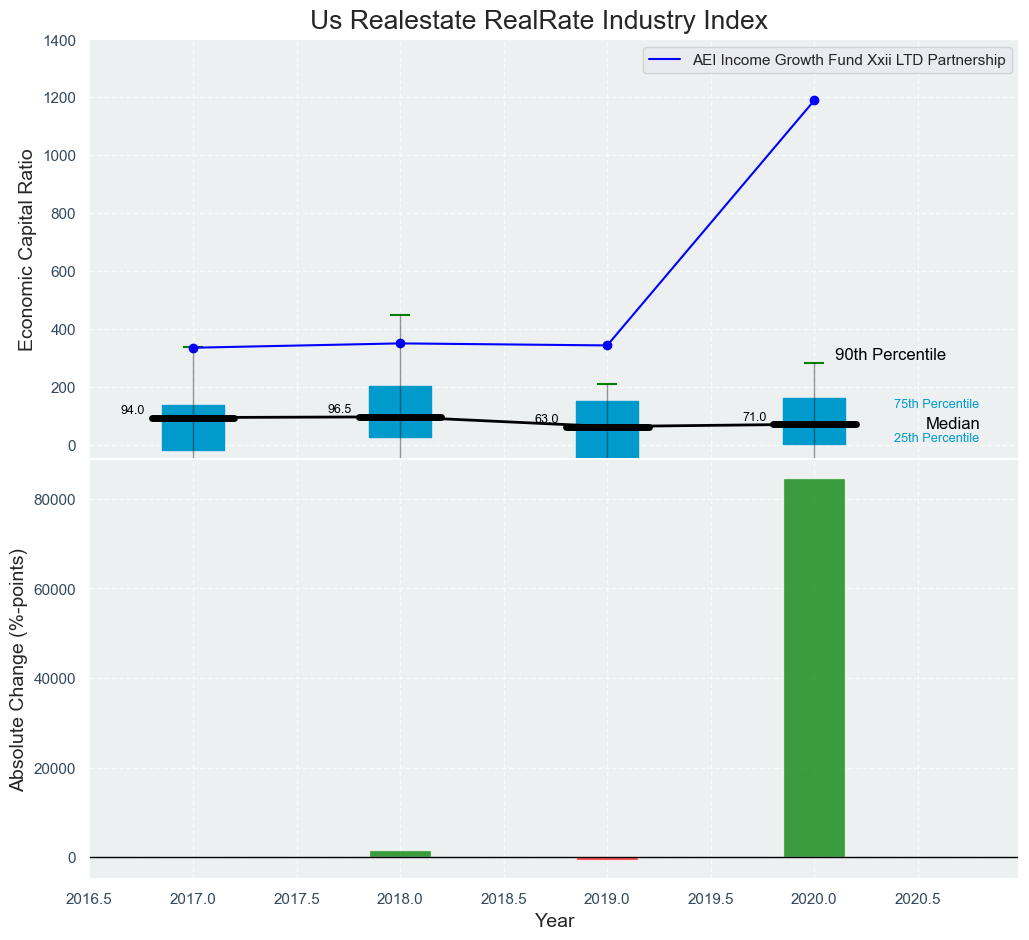Select the blue data point at 2019
Image resolution: width=1029 pixels, height=940 pixels.
coord(607,346)
